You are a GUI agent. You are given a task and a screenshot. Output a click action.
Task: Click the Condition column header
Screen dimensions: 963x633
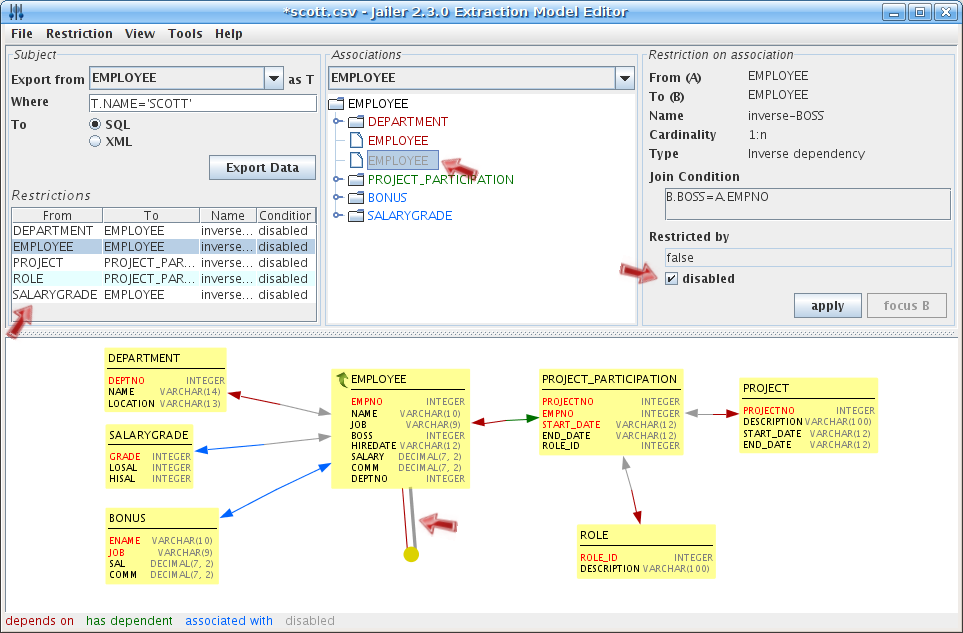pyautogui.click(x=286, y=216)
